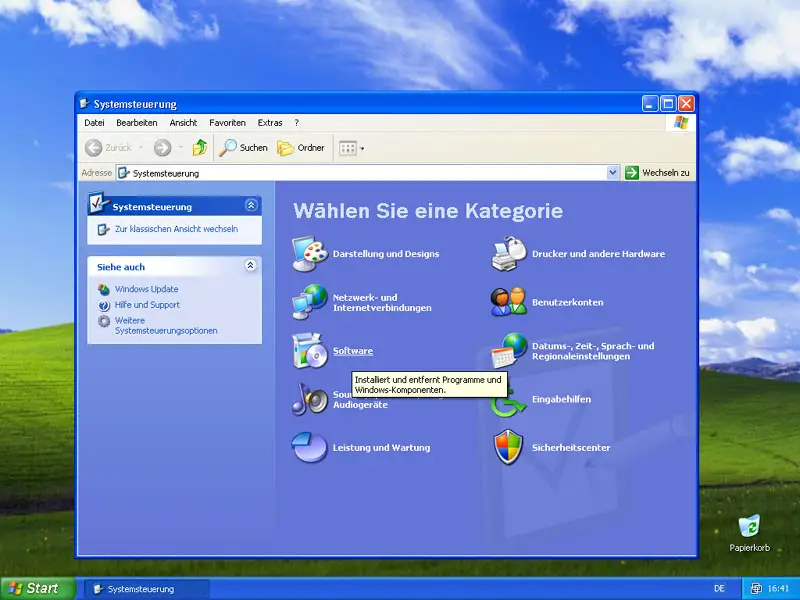Open the Datei menu
800x600 pixels.
(94, 123)
